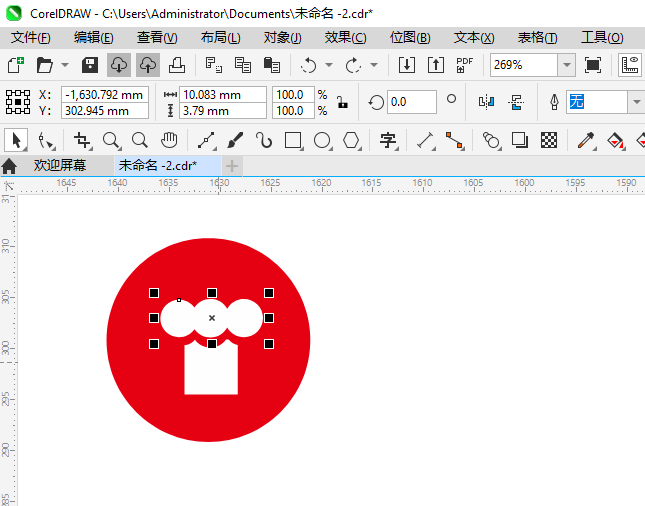
Task: Click the Redo arrow icon
Action: [x=353, y=65]
